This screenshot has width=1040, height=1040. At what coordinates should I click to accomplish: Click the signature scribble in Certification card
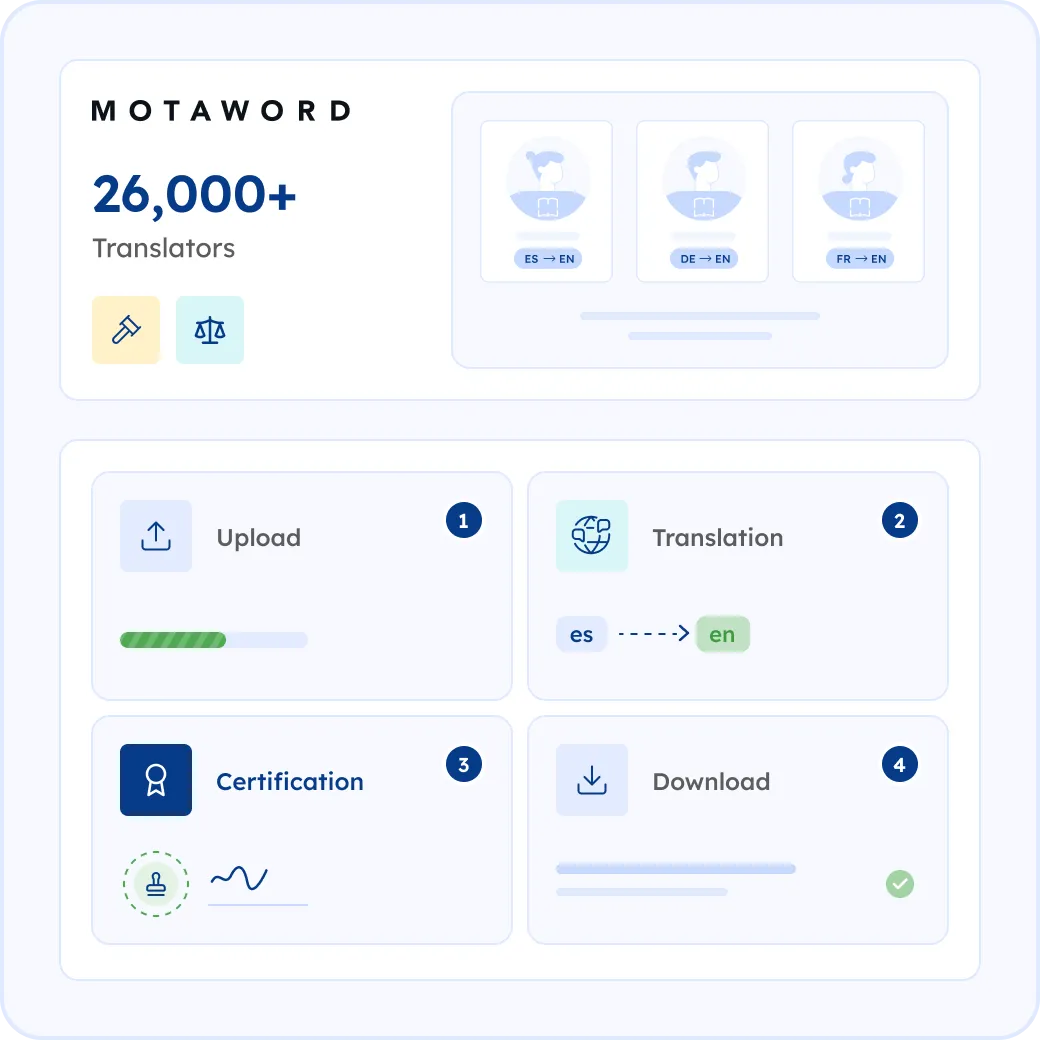239,878
